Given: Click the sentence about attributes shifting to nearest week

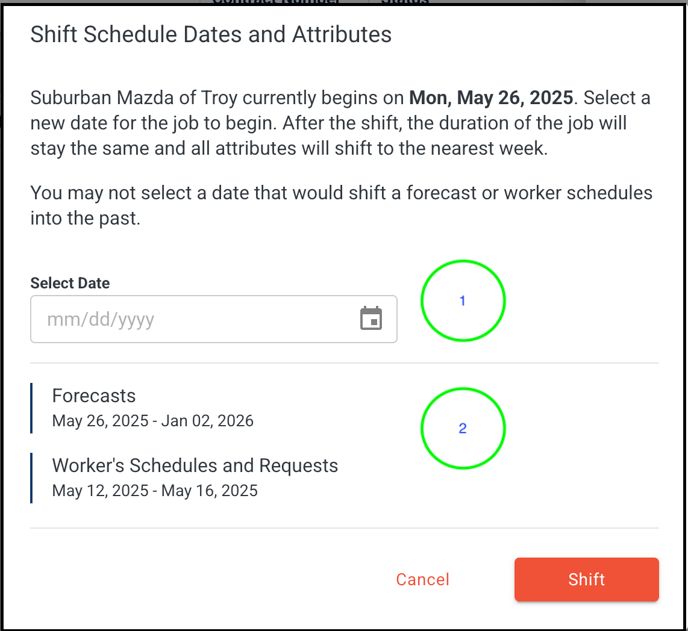Looking at the screenshot, I should [x=328, y=136].
